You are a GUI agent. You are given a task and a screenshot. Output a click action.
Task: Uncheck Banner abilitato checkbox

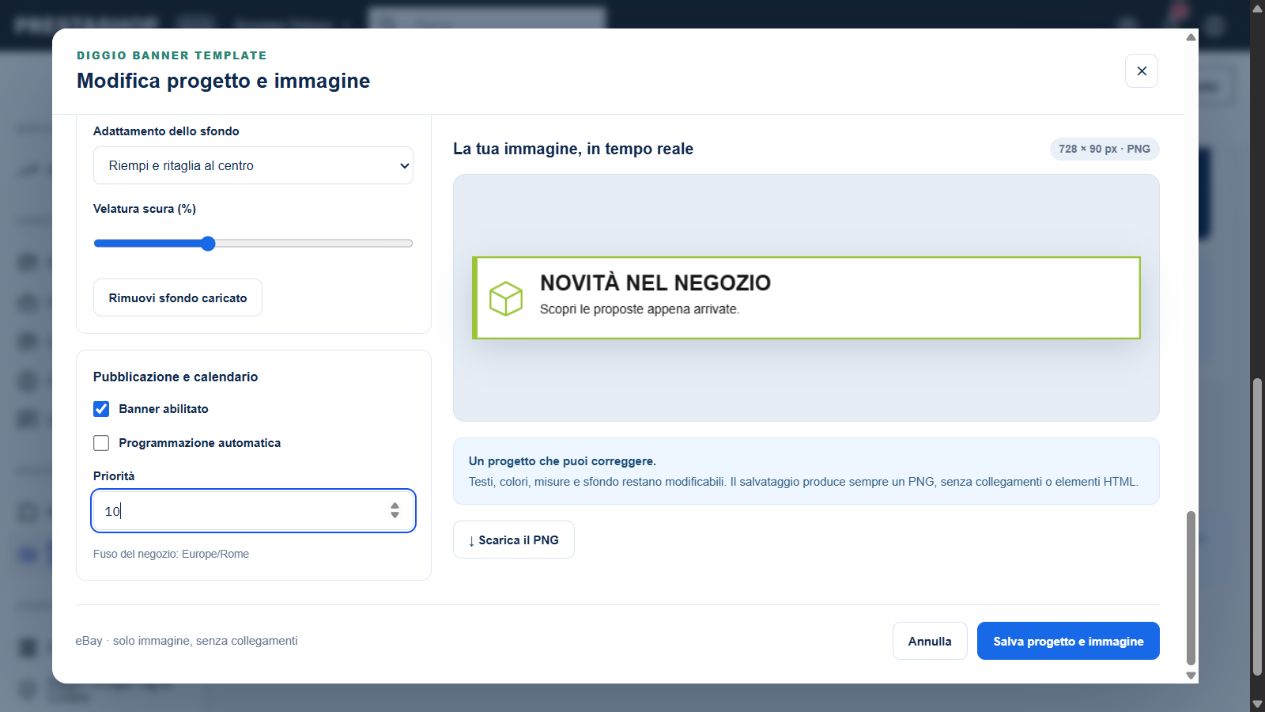point(101,409)
